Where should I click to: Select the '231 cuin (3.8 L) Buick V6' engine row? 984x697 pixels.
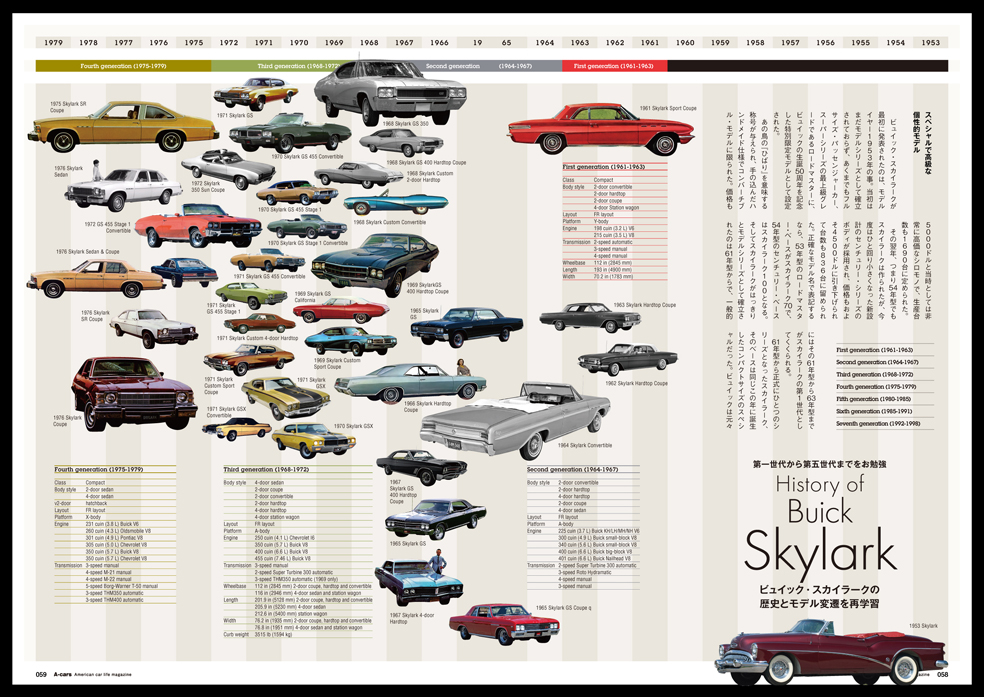114,524
